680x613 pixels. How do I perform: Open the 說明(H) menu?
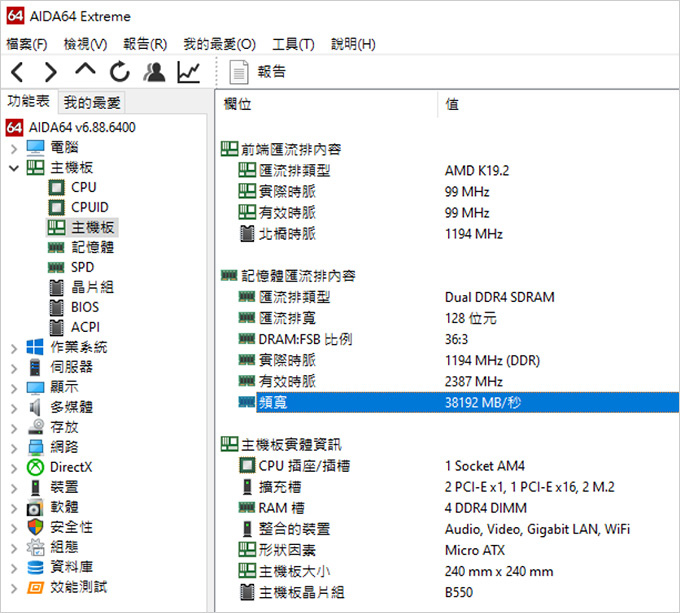click(x=353, y=44)
